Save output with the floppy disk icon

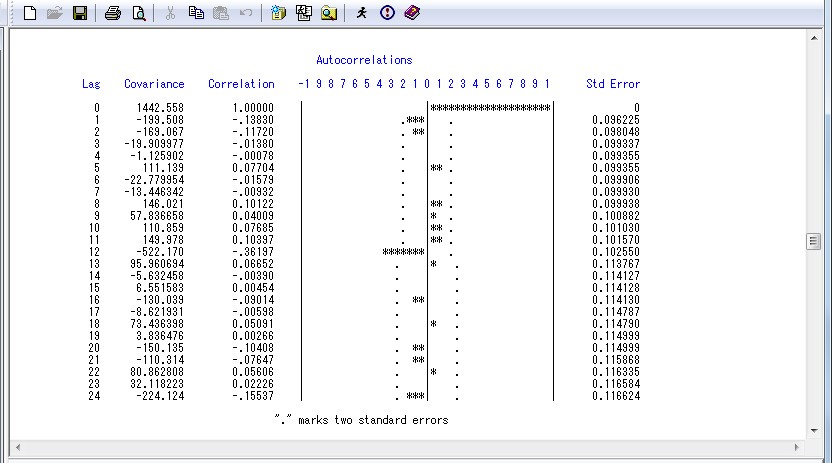pos(79,13)
